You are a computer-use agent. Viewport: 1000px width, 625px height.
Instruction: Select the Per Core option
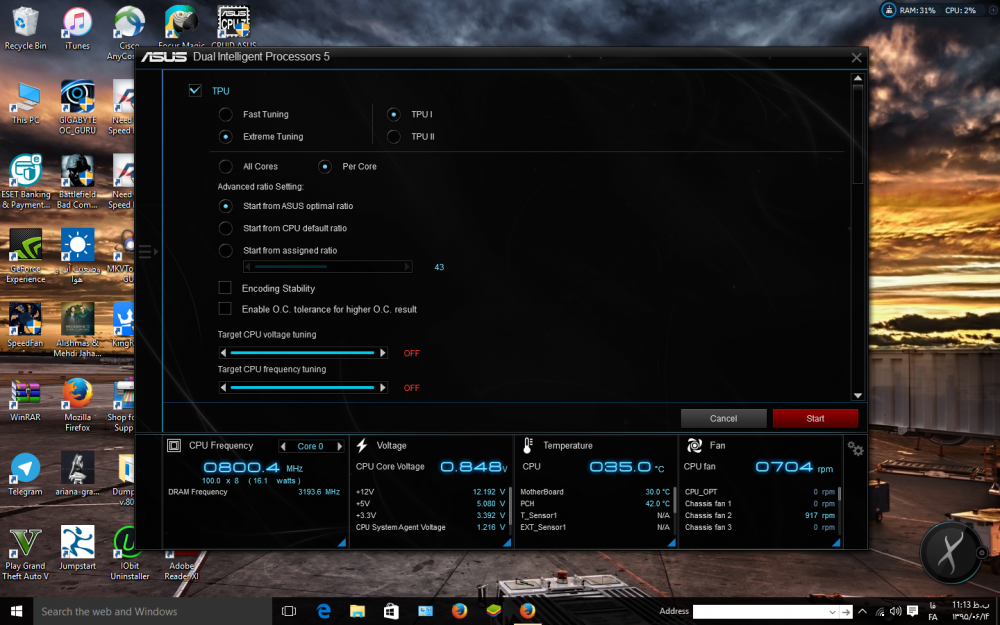coord(325,166)
